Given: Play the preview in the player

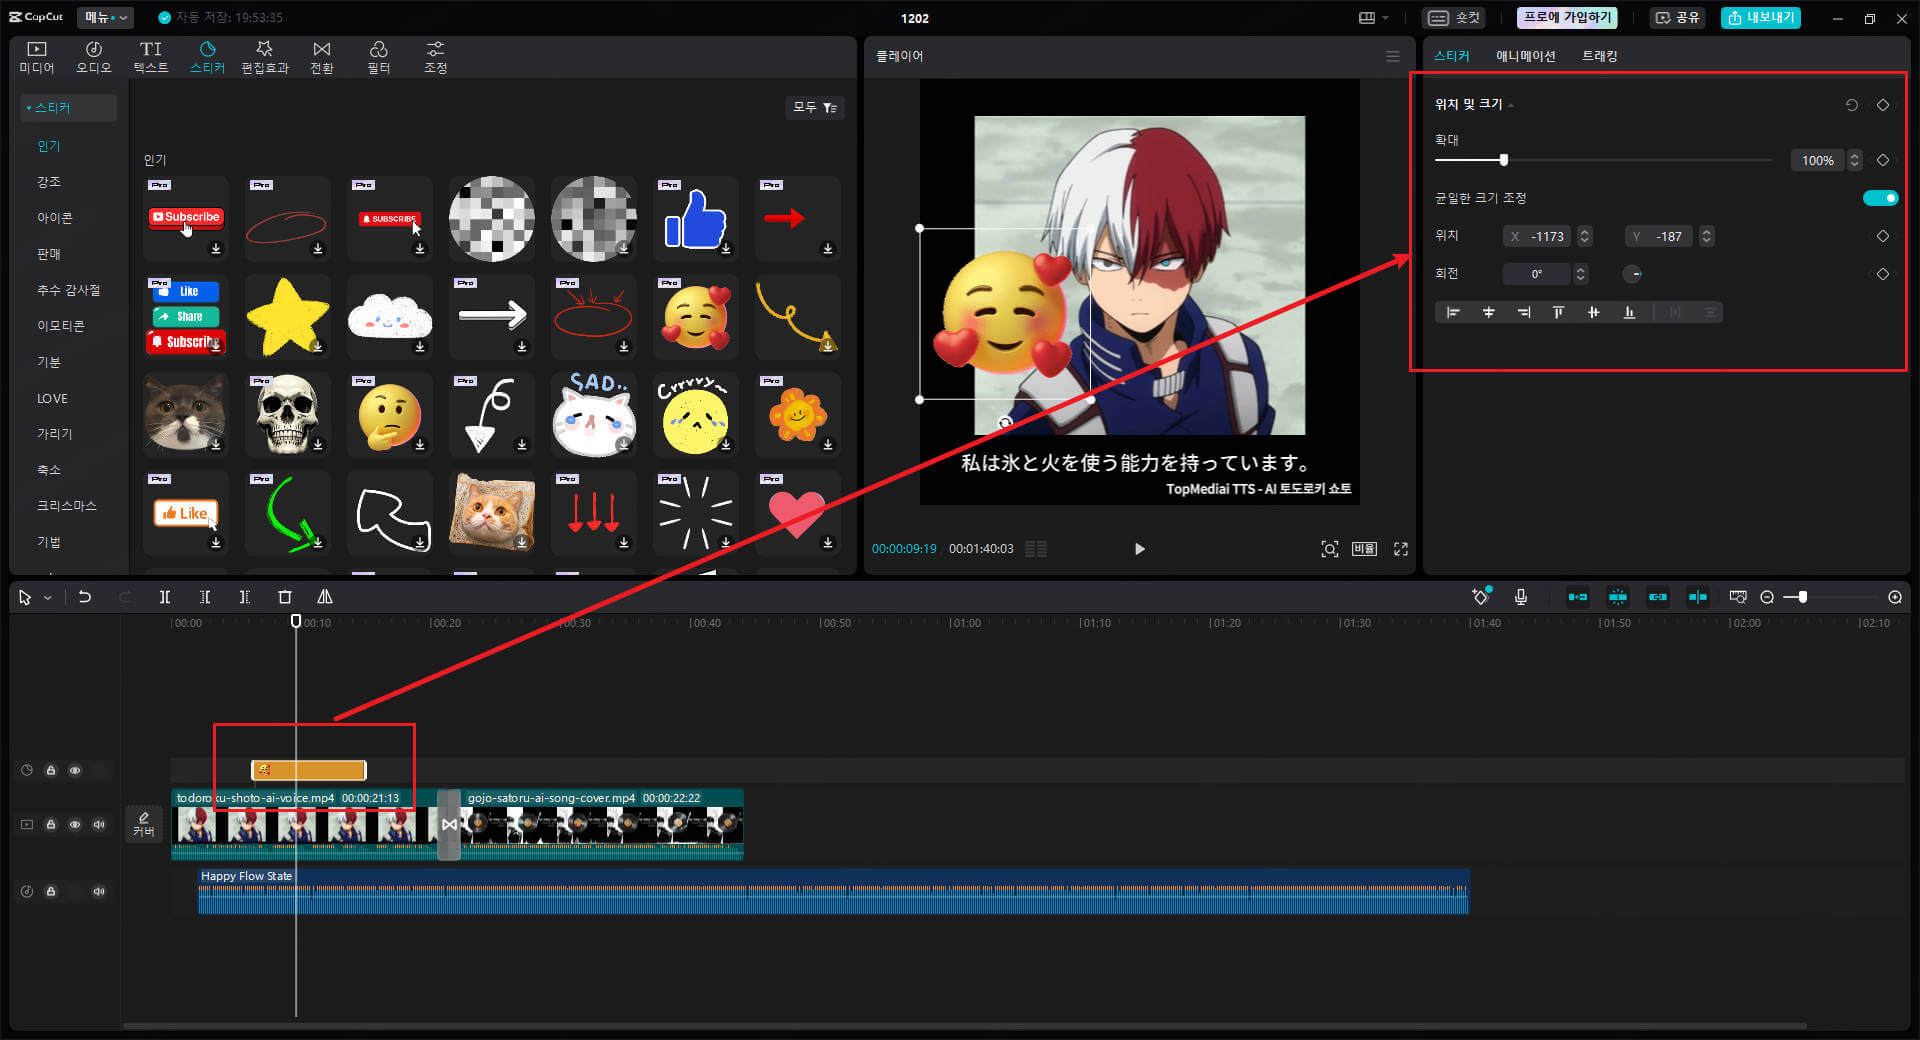Looking at the screenshot, I should click(1139, 549).
